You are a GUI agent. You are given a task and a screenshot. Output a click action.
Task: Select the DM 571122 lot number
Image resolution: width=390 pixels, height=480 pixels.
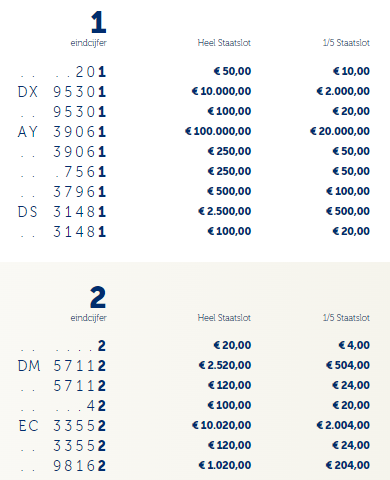tap(62, 366)
